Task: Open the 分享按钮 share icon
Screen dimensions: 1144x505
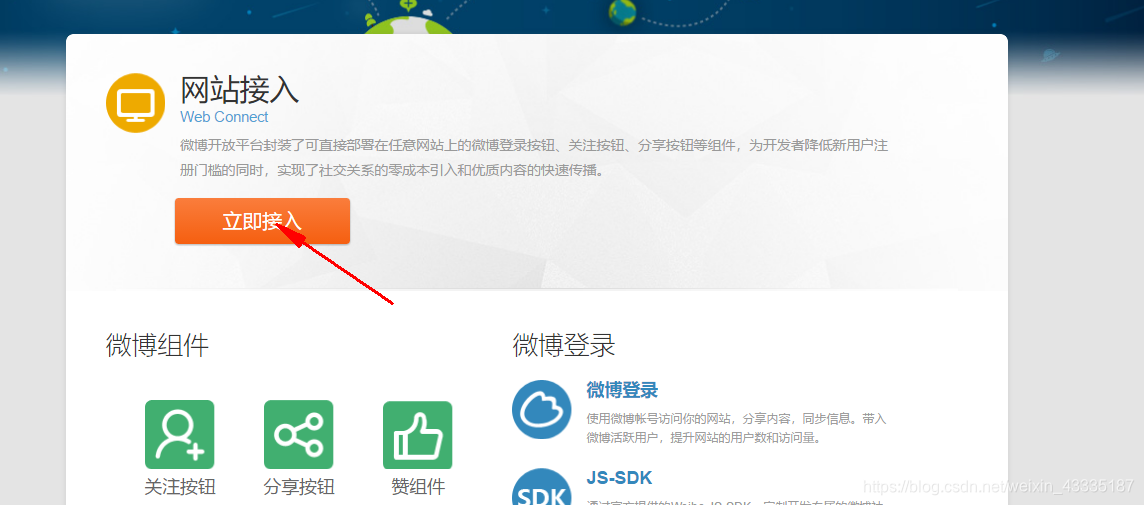Action: pos(298,435)
